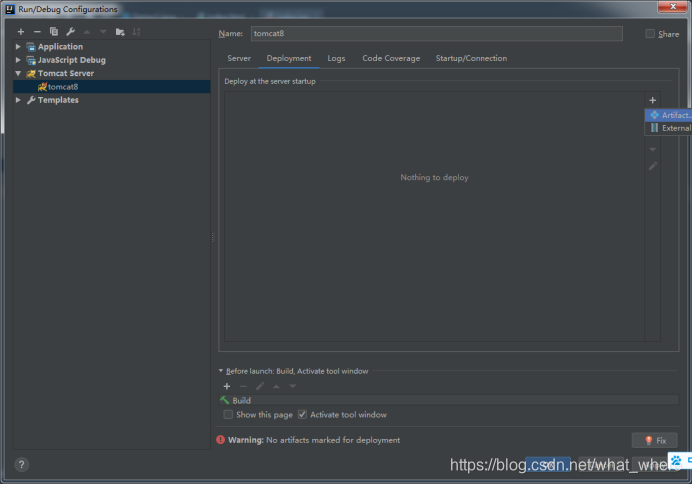
Task: Choose External Source from the popup
Action: coord(668,128)
